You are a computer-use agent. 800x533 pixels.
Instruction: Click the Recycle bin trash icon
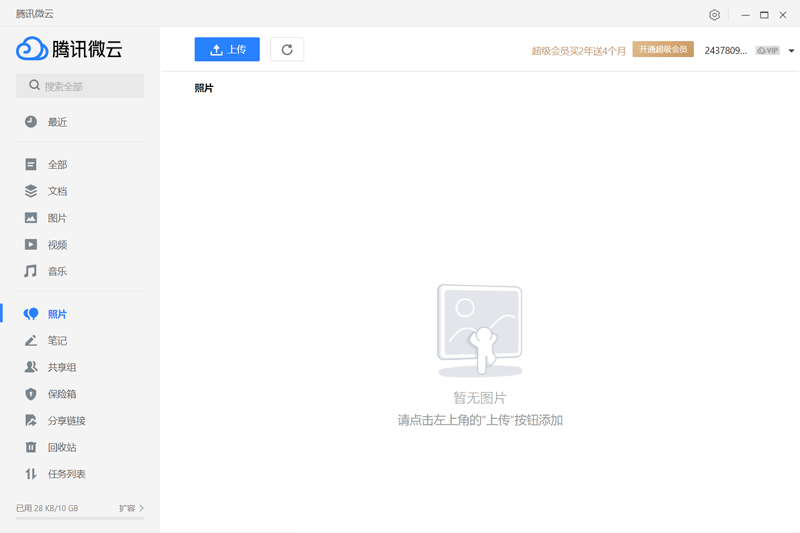[31, 447]
